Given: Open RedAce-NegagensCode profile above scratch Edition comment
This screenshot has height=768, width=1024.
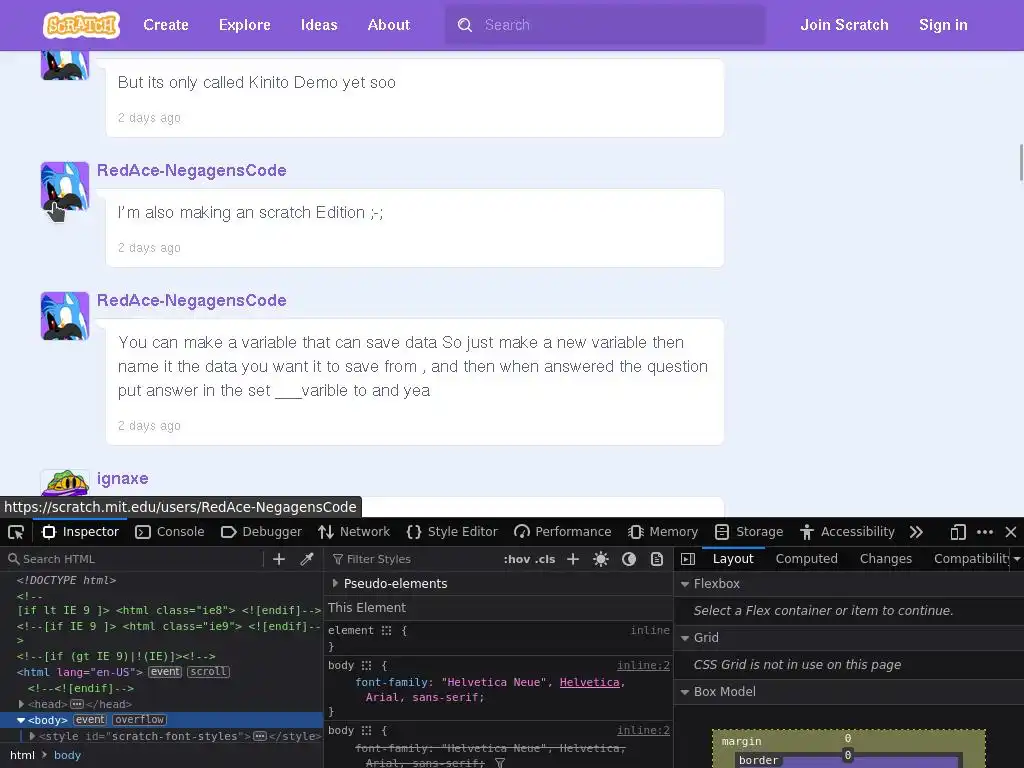Looking at the screenshot, I should click(x=191, y=170).
